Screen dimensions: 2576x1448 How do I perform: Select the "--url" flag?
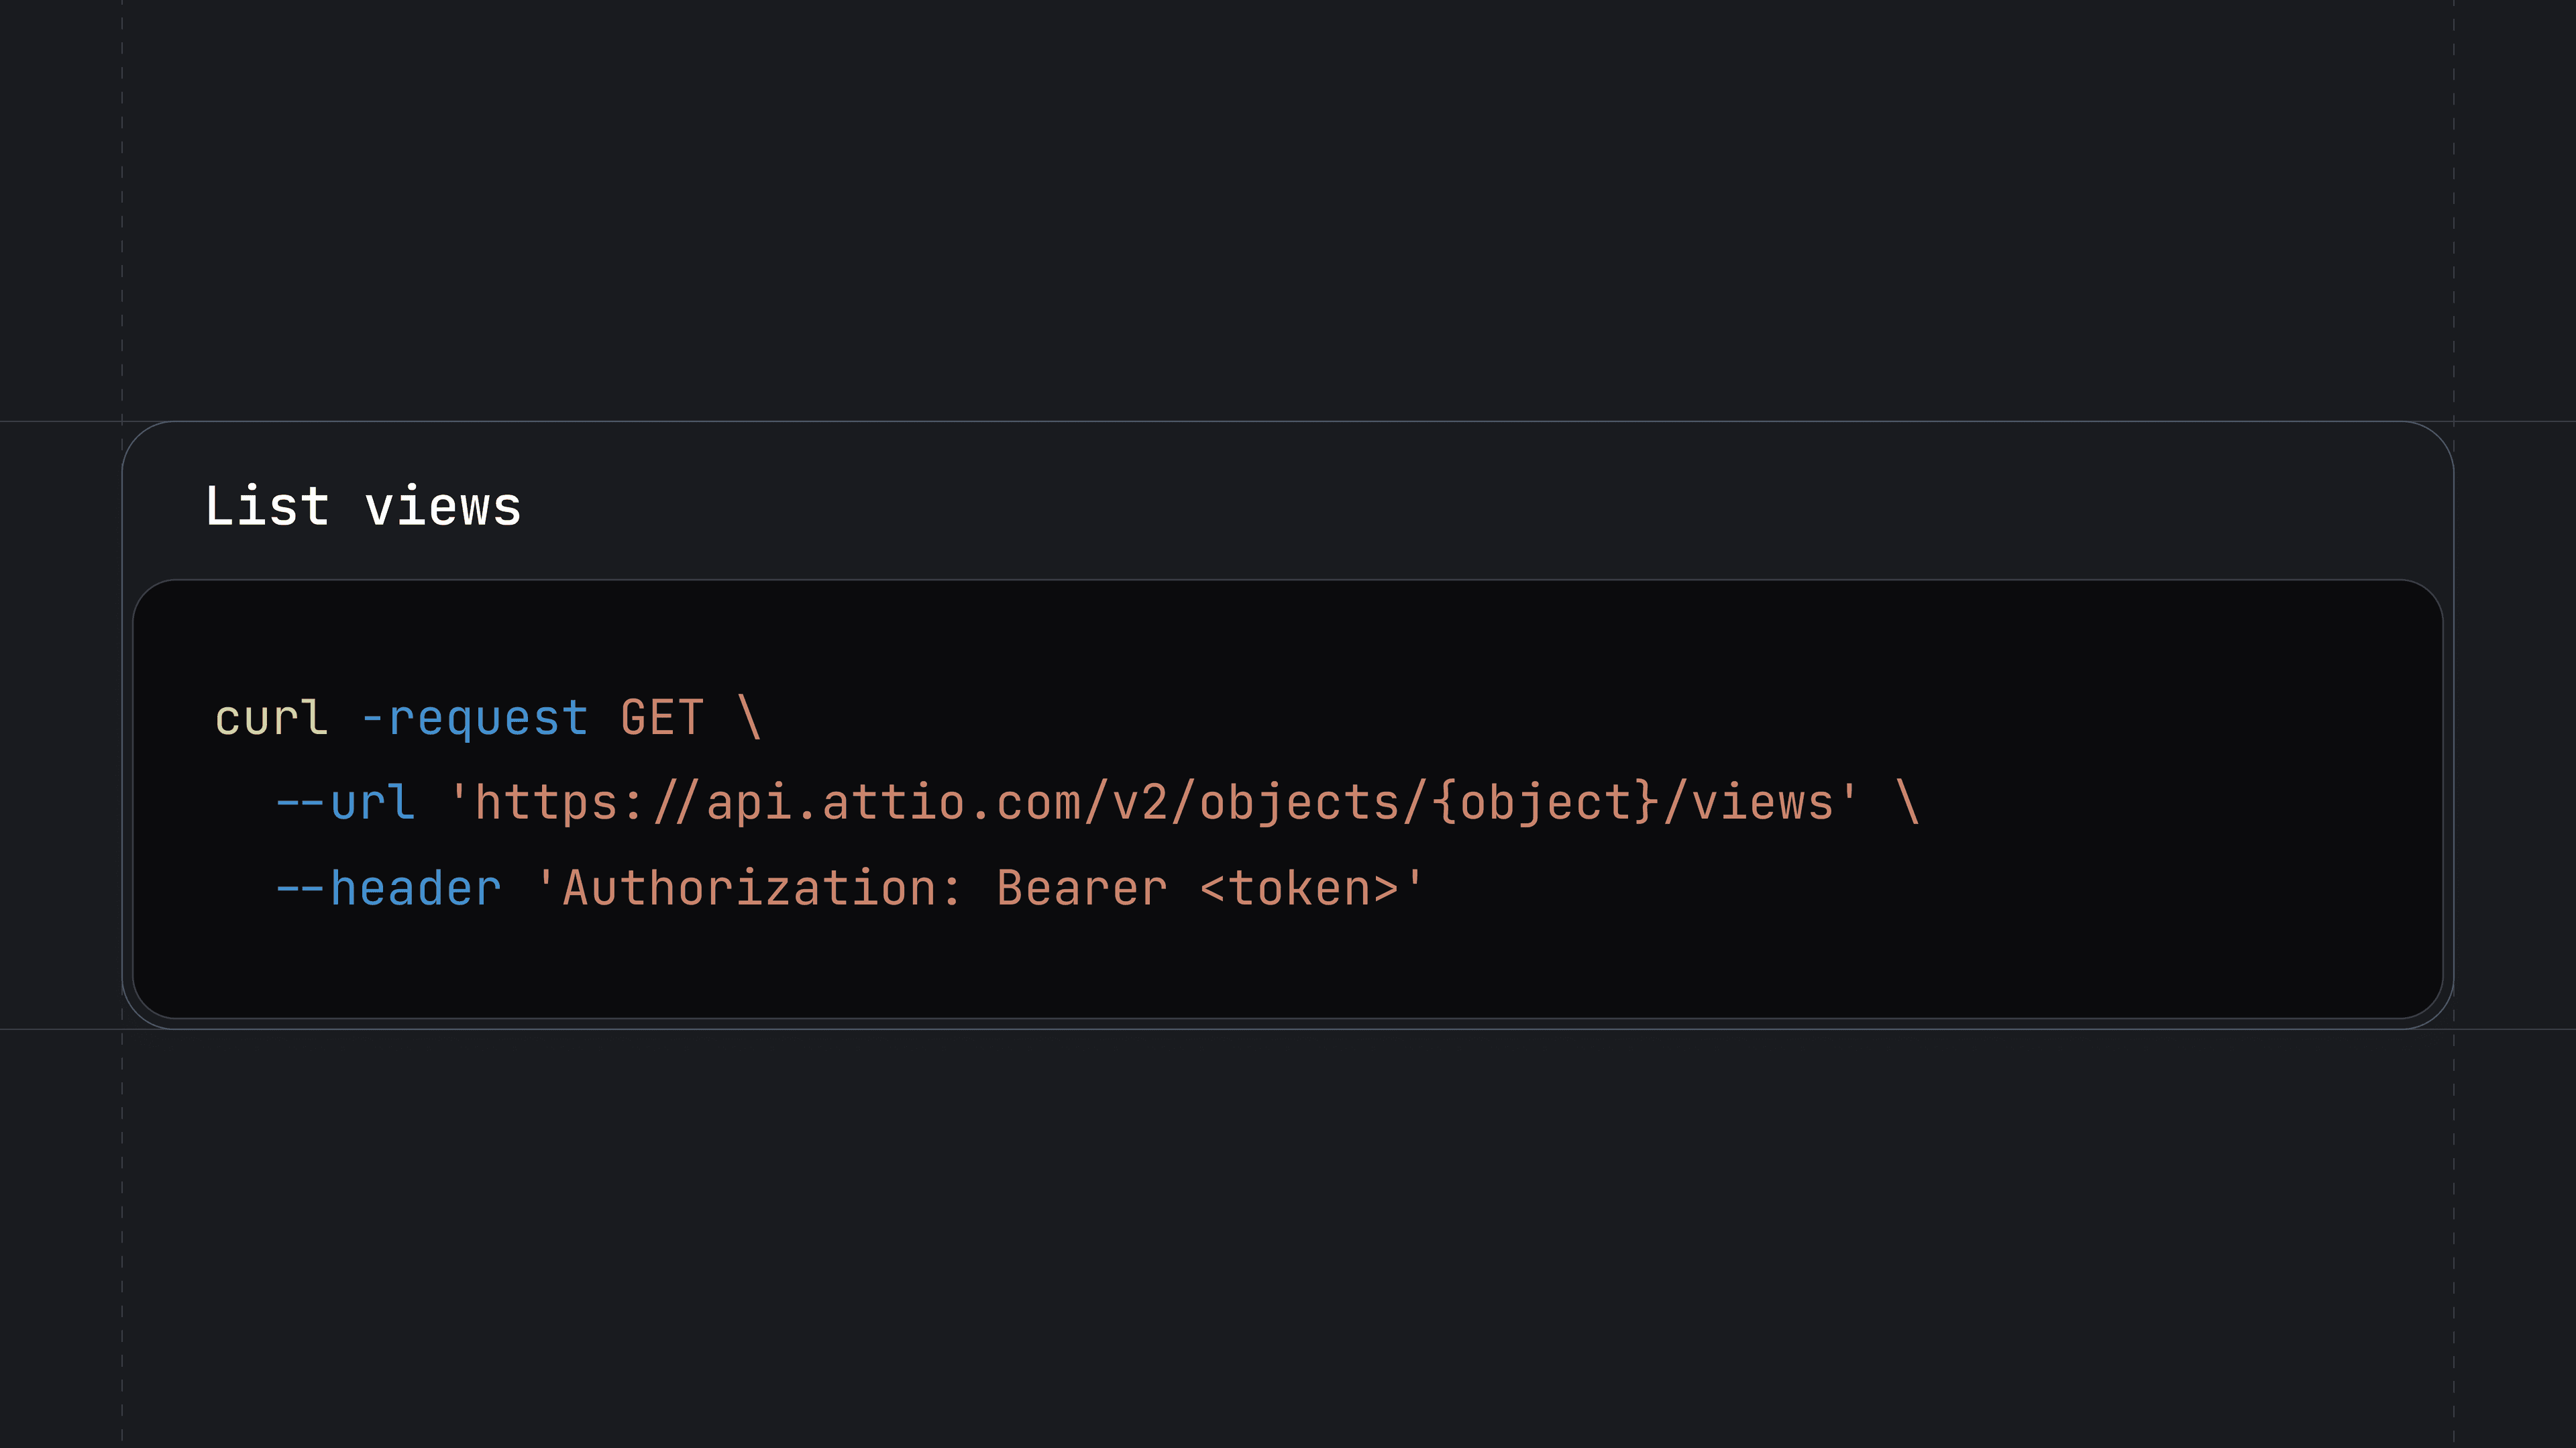click(x=345, y=803)
